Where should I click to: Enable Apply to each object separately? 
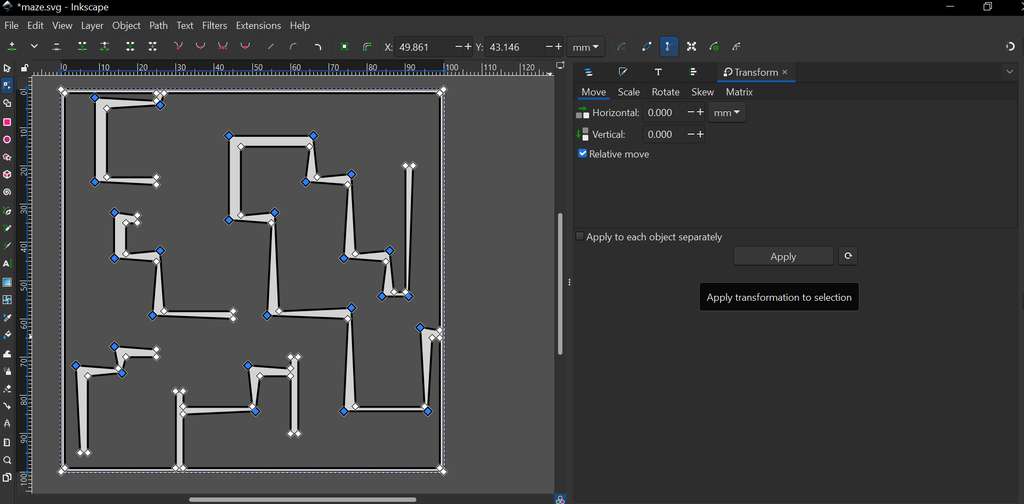tap(580, 236)
